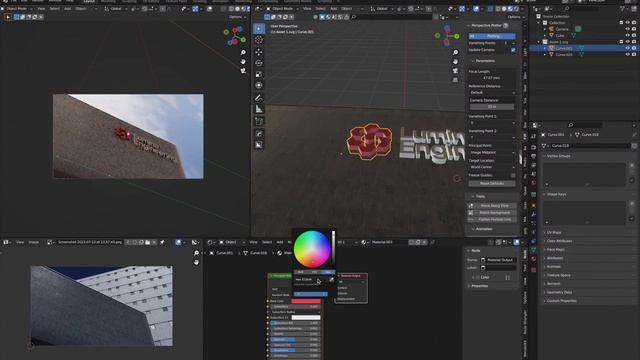Click zoom magnifier in the image editor
This screenshot has width=640, height=360.
[196, 253]
